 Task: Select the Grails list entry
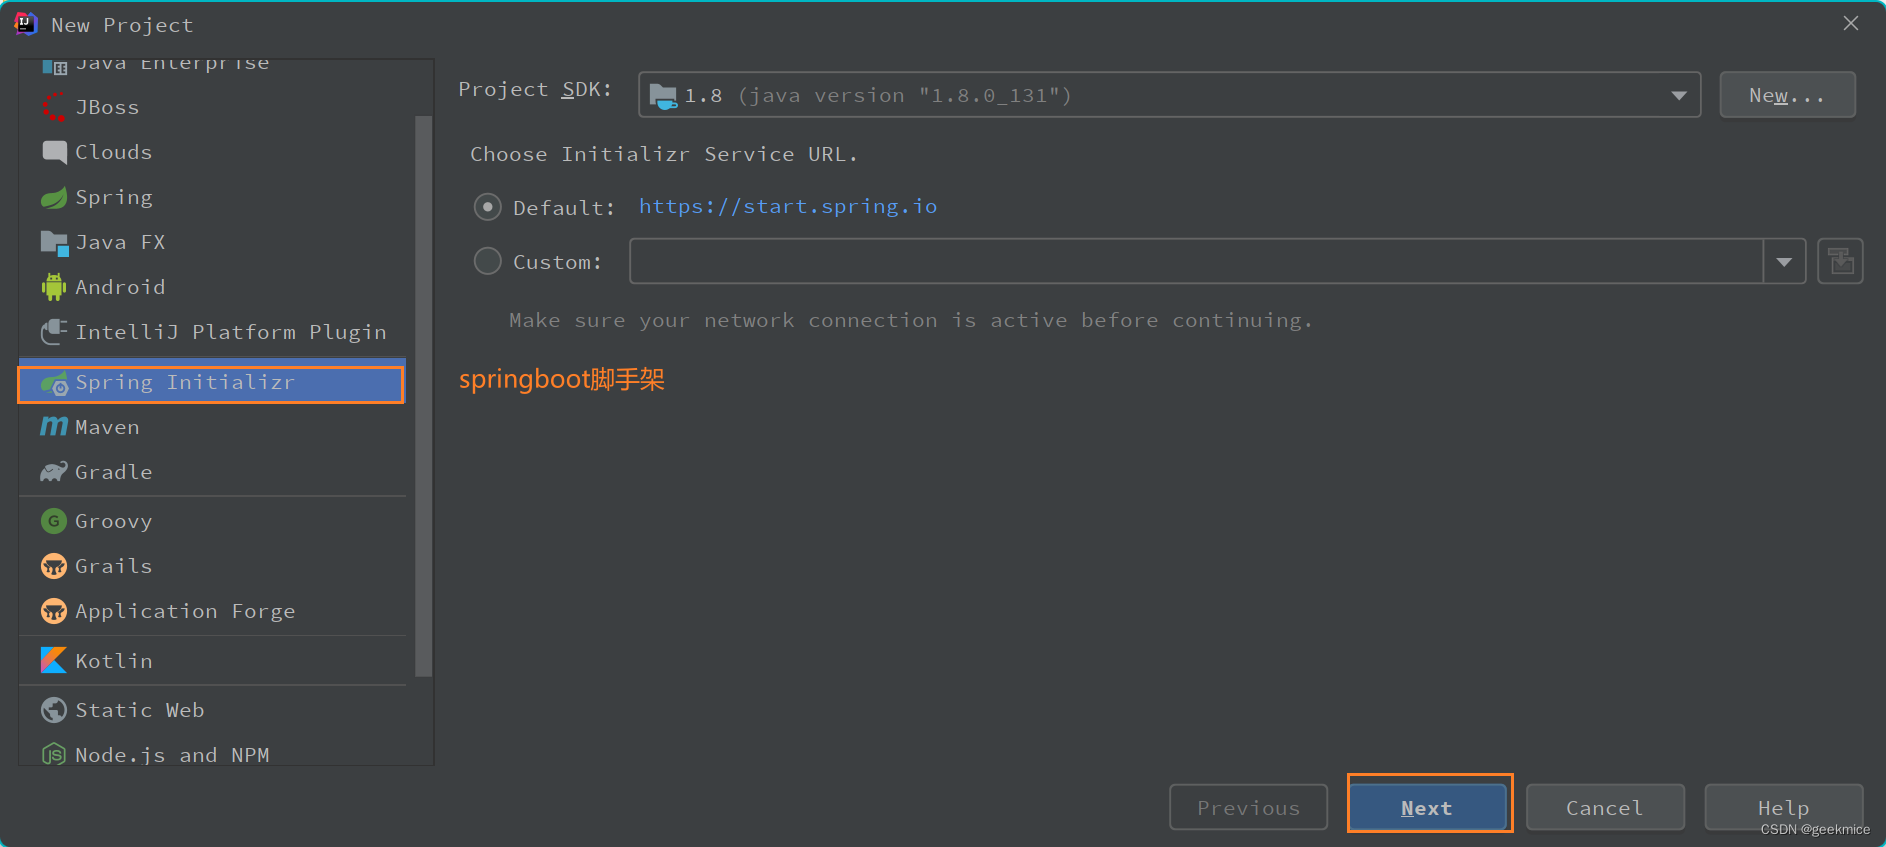click(212, 566)
